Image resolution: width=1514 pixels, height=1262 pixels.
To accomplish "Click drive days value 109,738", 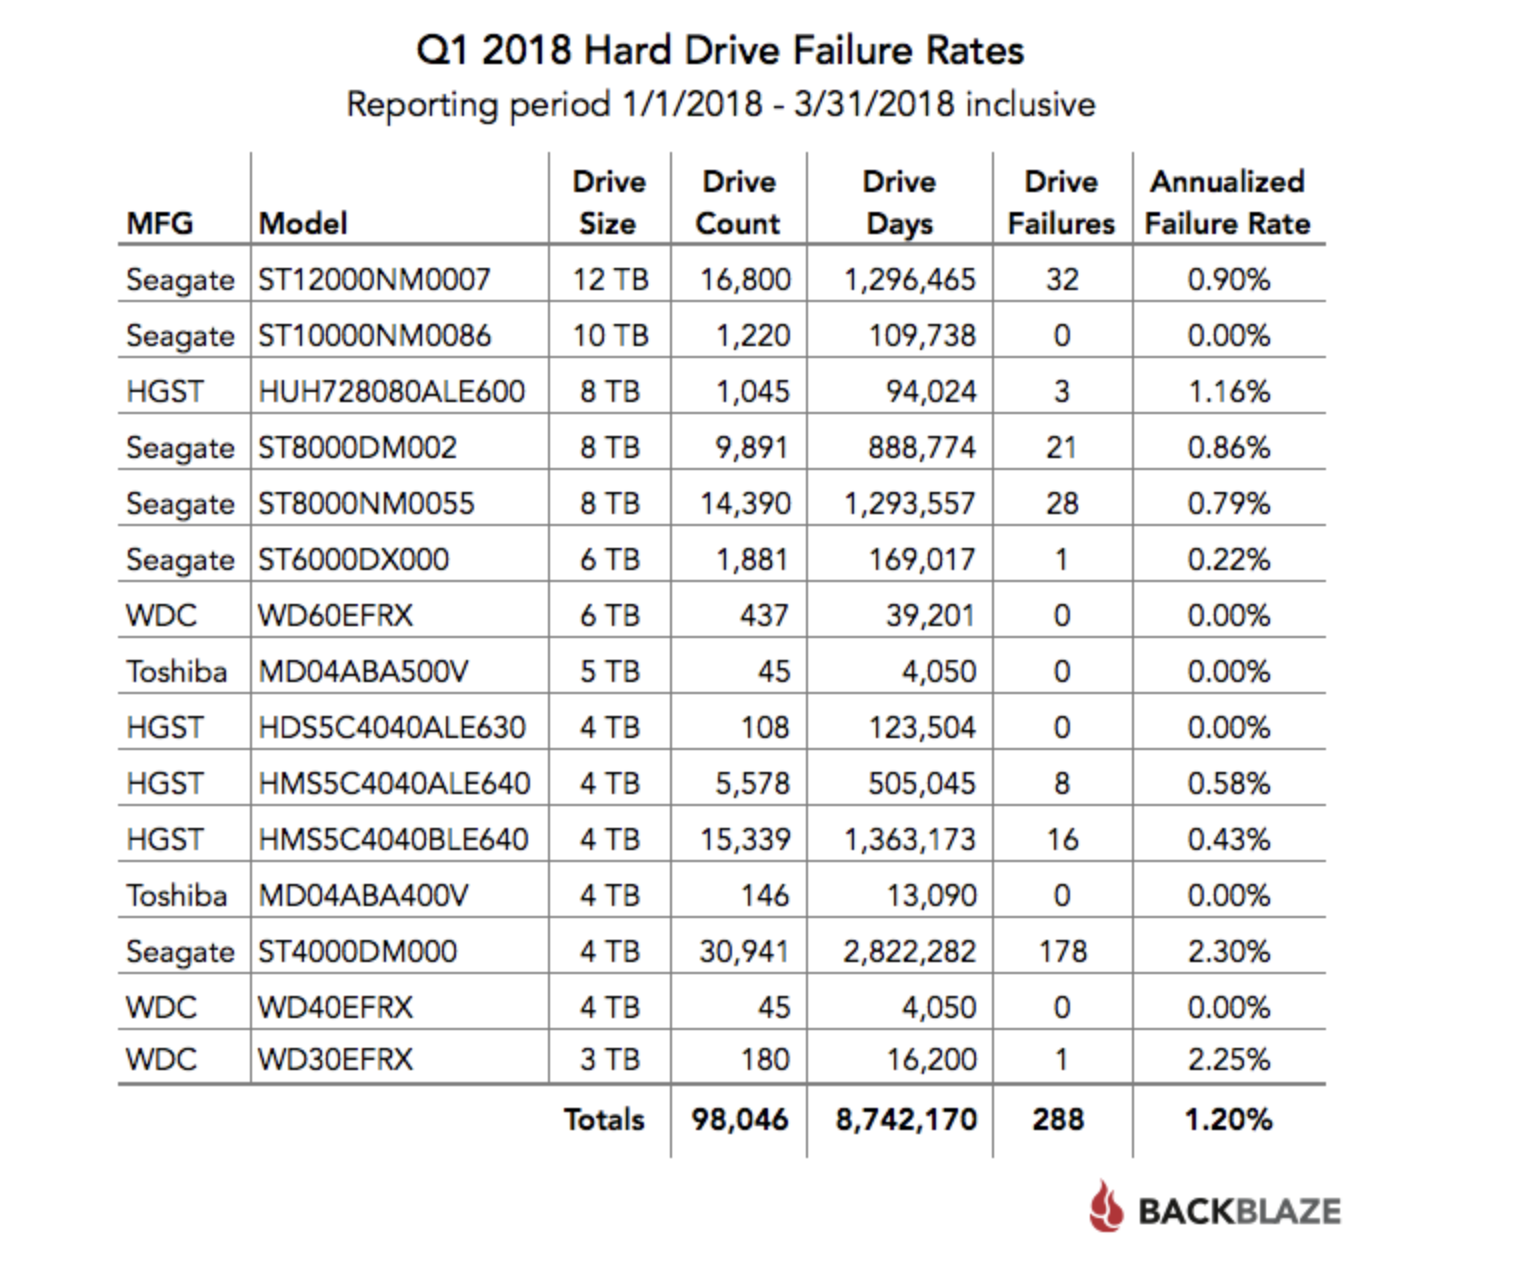I will [922, 335].
